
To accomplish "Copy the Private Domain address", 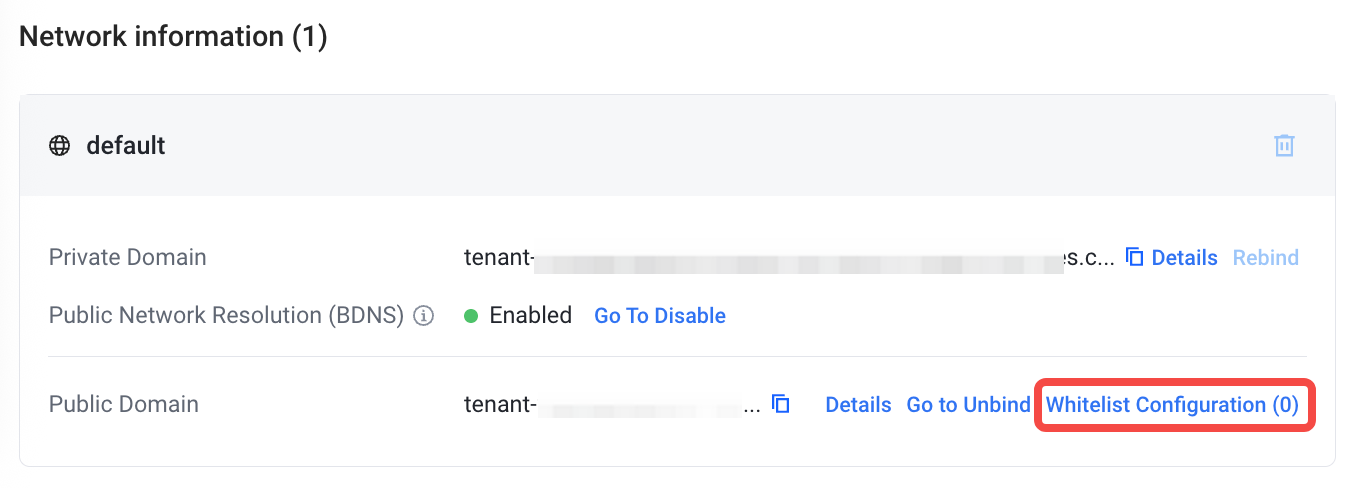I will (1134, 258).
